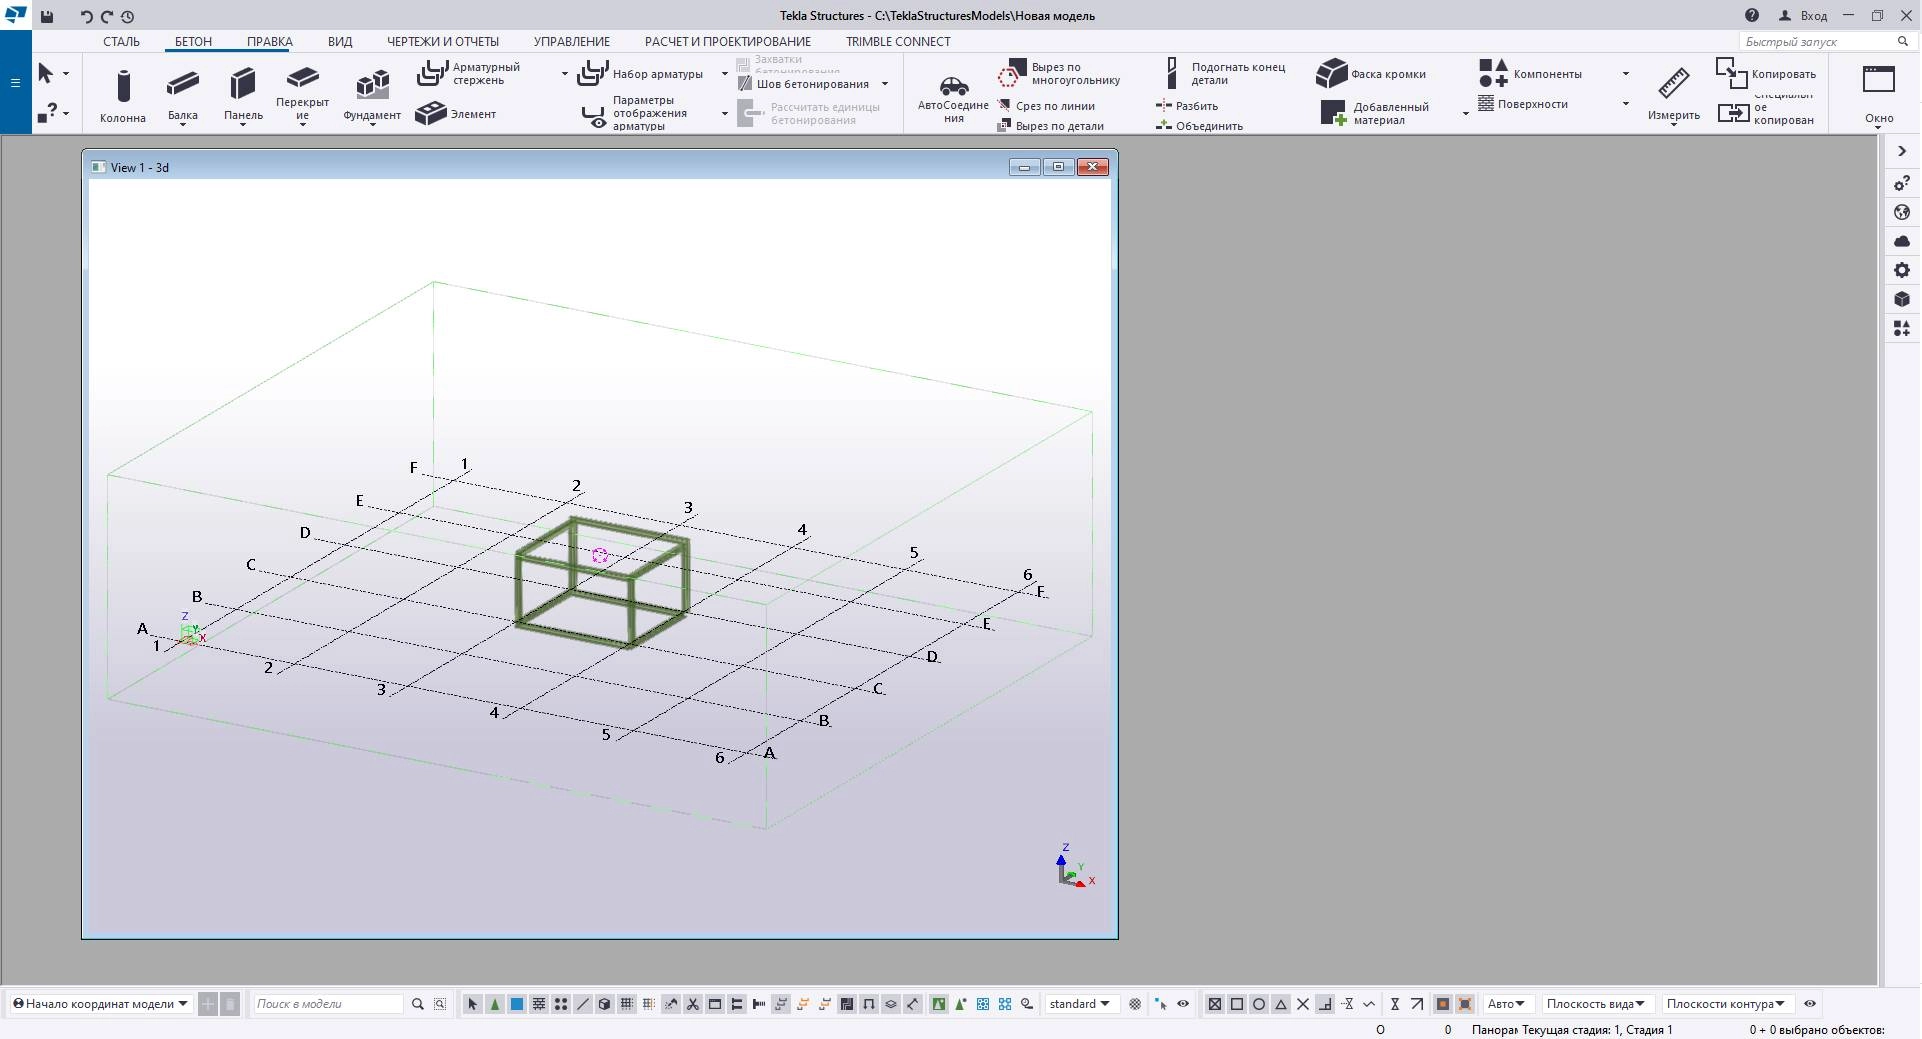Choose the Фундамент tool
This screenshot has width=1922, height=1039.
point(372,95)
